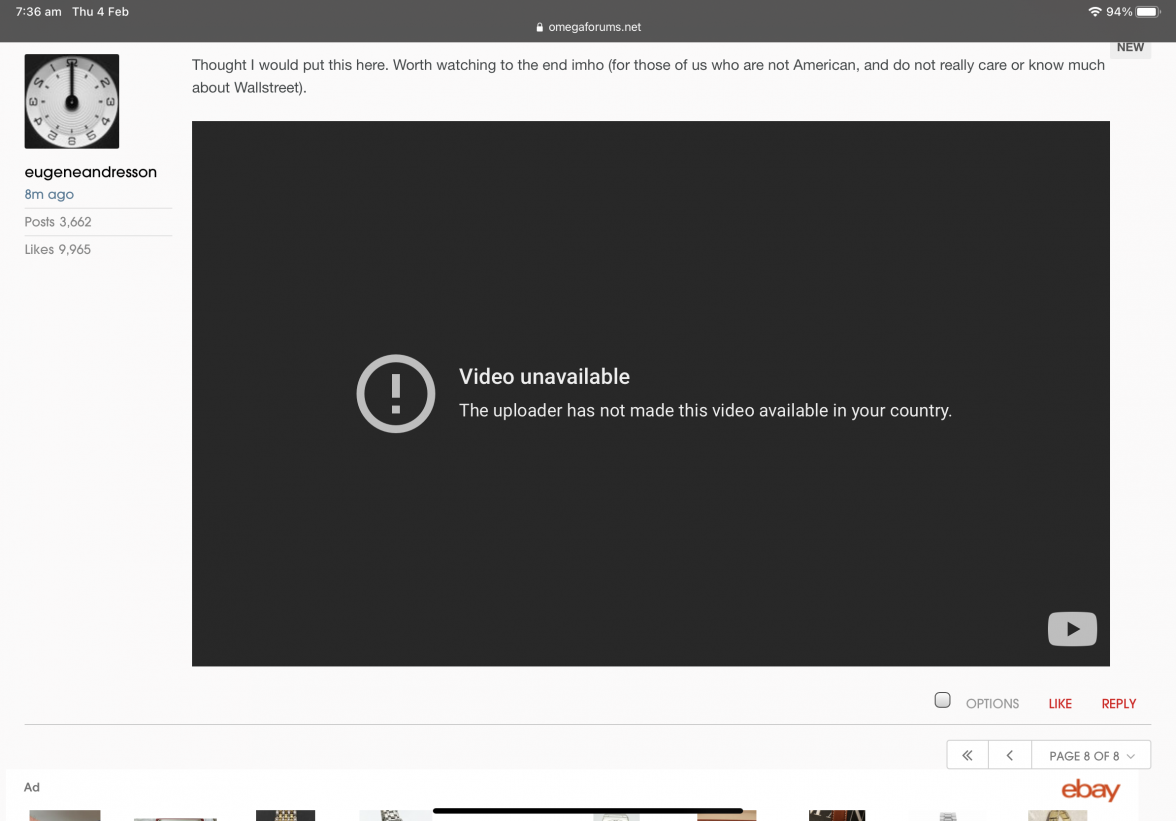Jump to first page with double-arrow button
This screenshot has height=821, width=1176.
[x=967, y=756]
